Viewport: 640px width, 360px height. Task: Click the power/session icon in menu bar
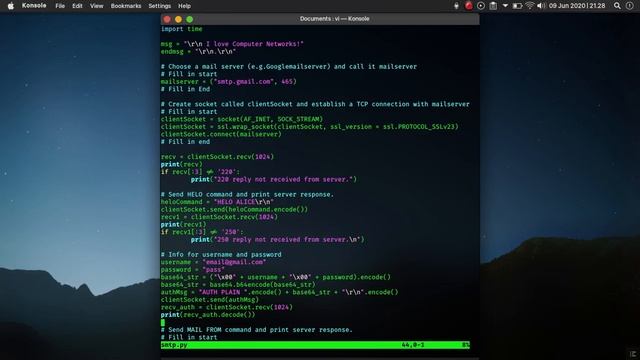tap(629, 6)
